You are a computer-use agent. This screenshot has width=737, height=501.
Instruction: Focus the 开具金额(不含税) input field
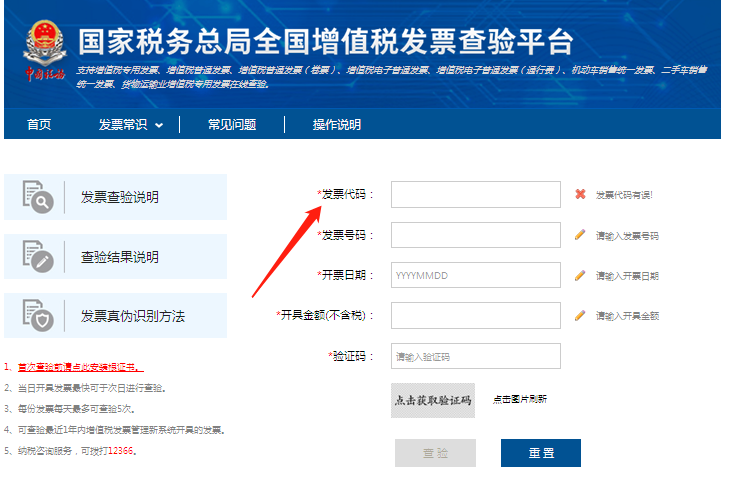click(x=476, y=315)
